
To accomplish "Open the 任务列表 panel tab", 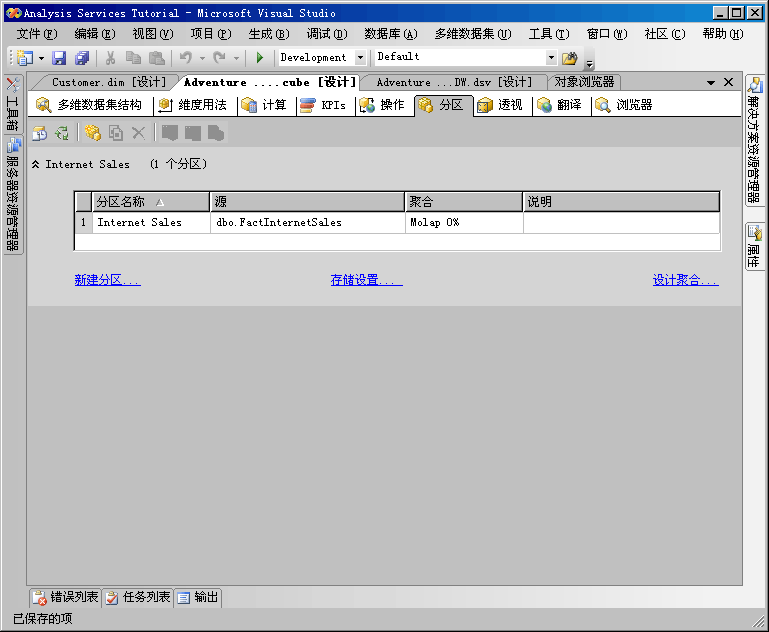I will pyautogui.click(x=138, y=597).
